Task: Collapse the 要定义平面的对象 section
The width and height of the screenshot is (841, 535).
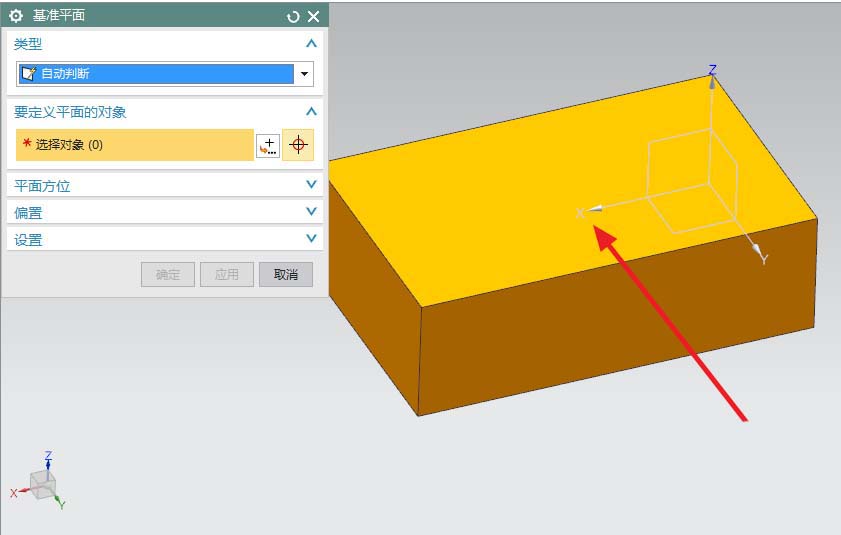Action: (311, 112)
